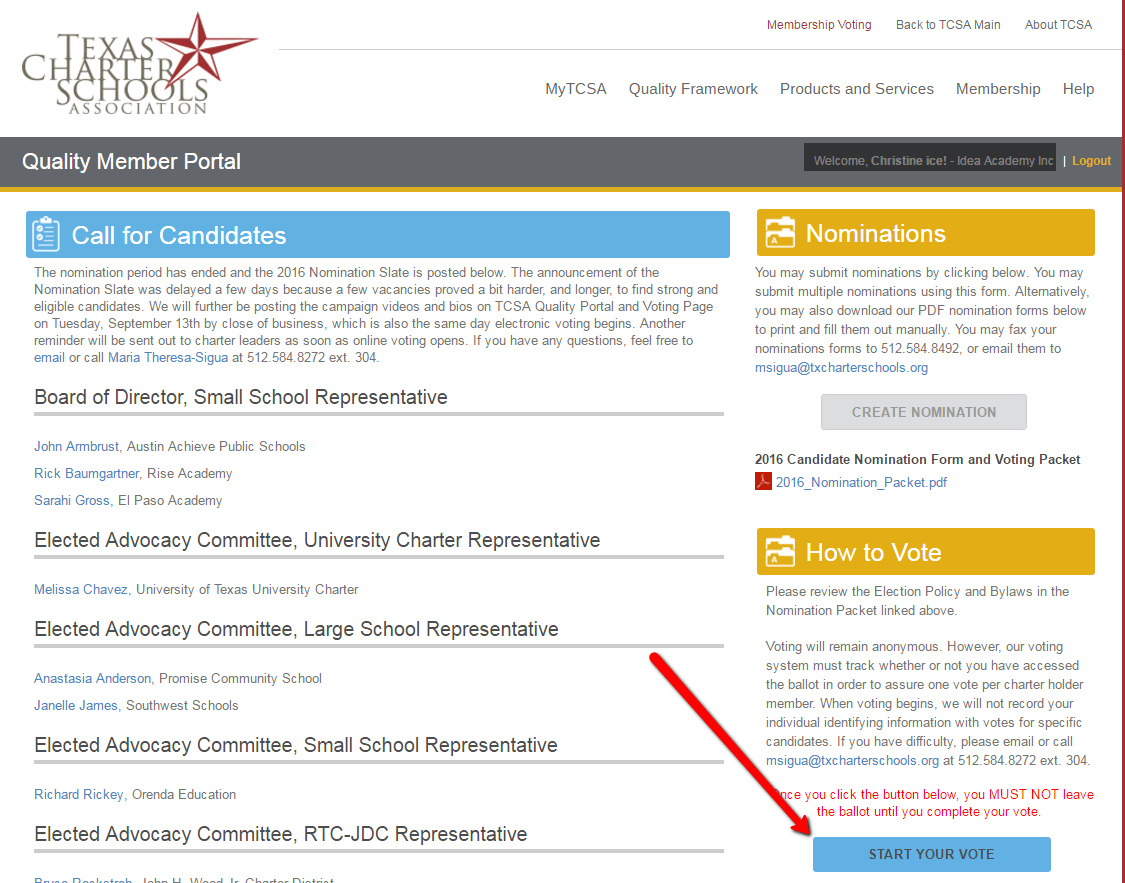
Task: Download 2016_Nomination_Packet.pdf
Action: [x=861, y=482]
